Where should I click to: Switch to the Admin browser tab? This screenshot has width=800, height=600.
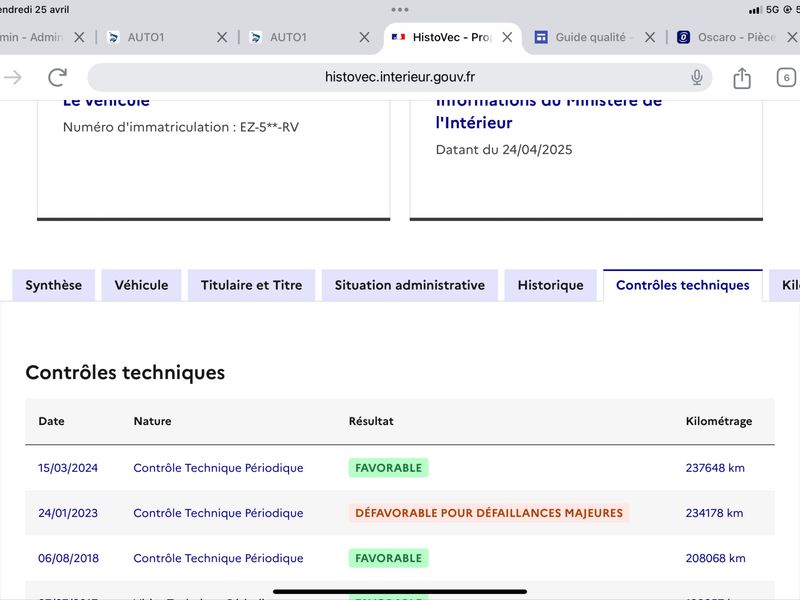[x=32, y=37]
